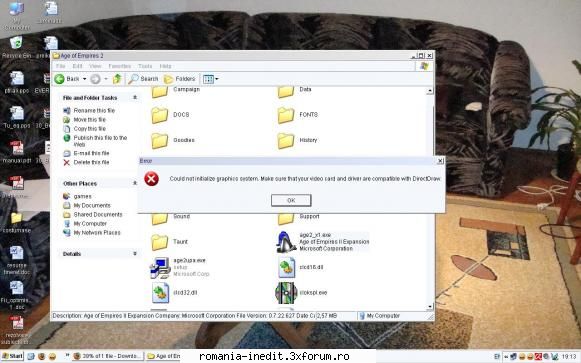Open the Views dropdown button
581x363 pixels.
pos(211,79)
